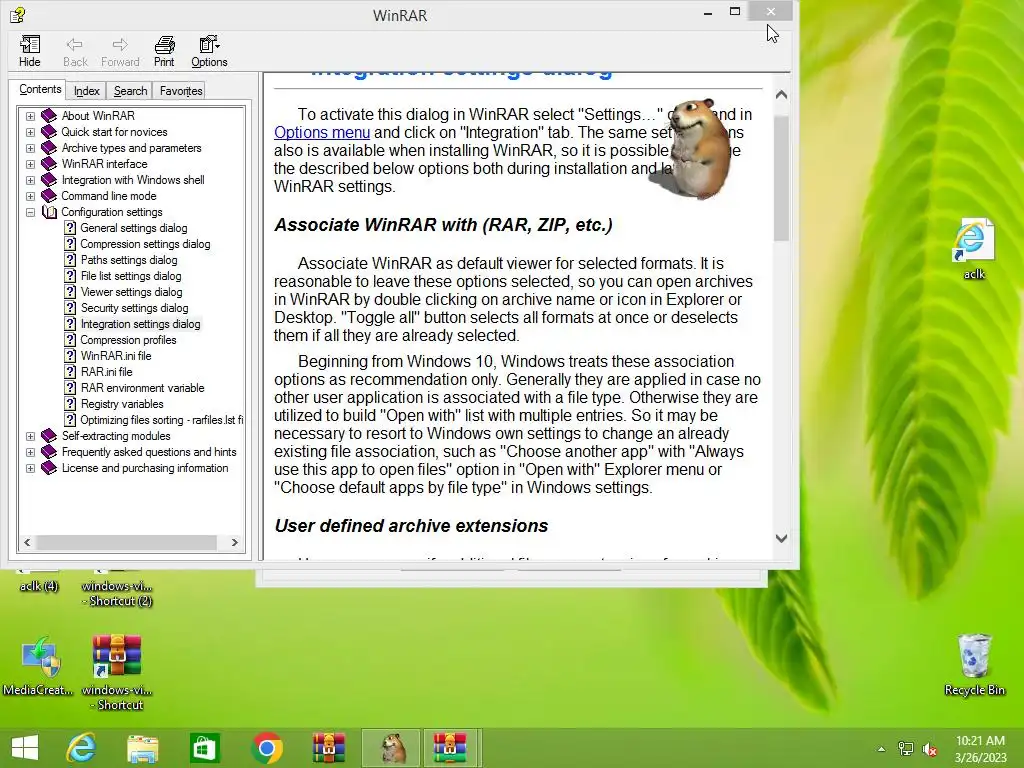Image resolution: width=1024 pixels, height=768 pixels.
Task: Click the General settings dialog page icon
Action: (x=70, y=228)
